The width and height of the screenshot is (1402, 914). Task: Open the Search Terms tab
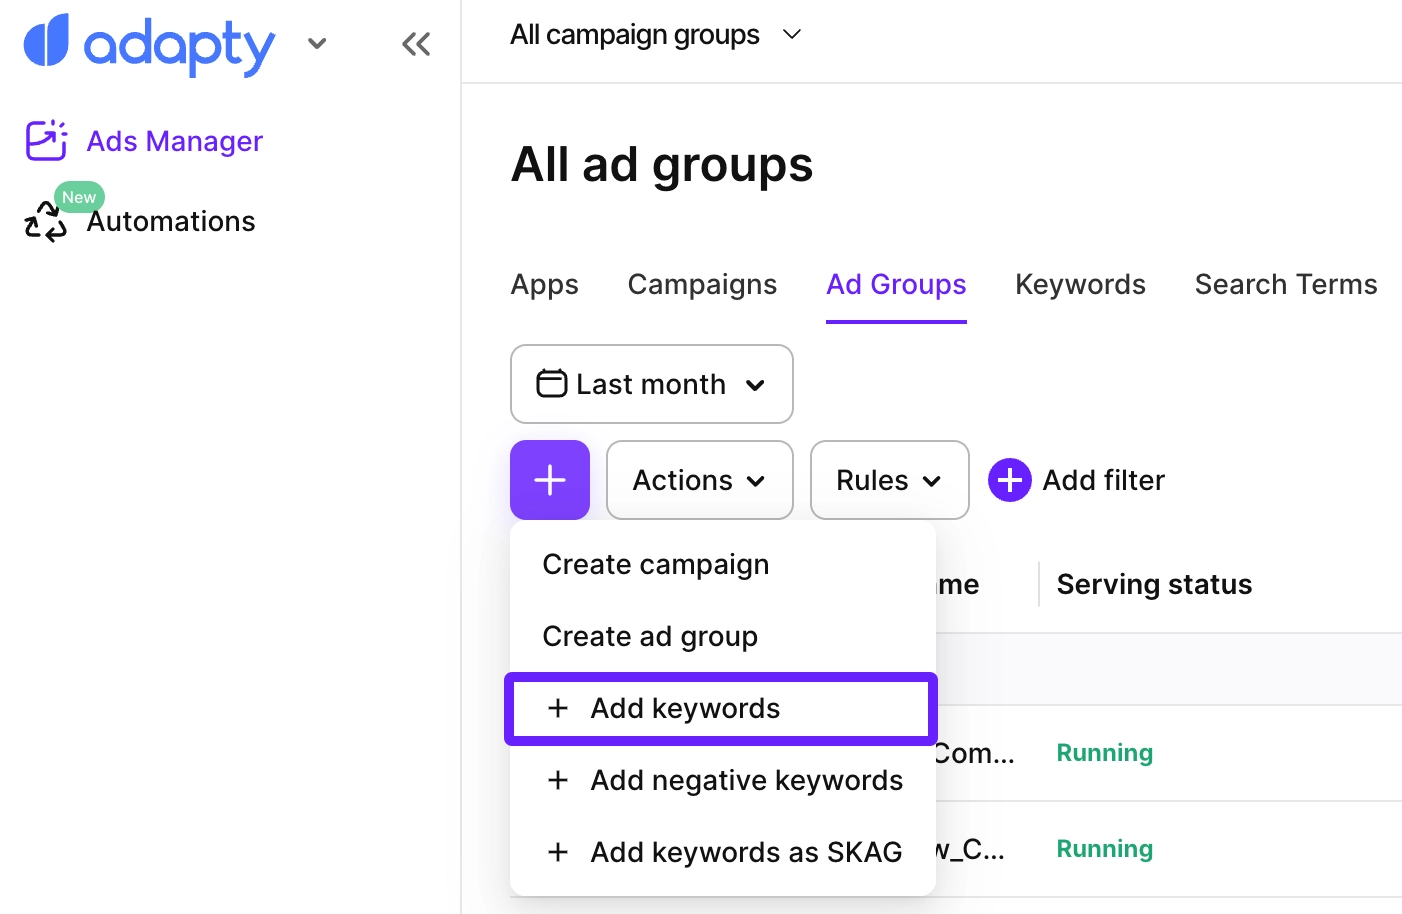pos(1285,284)
